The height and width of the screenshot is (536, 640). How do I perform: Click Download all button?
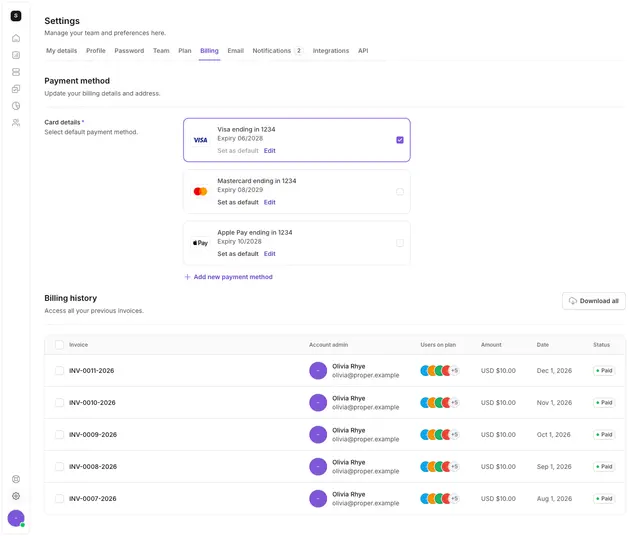594,301
